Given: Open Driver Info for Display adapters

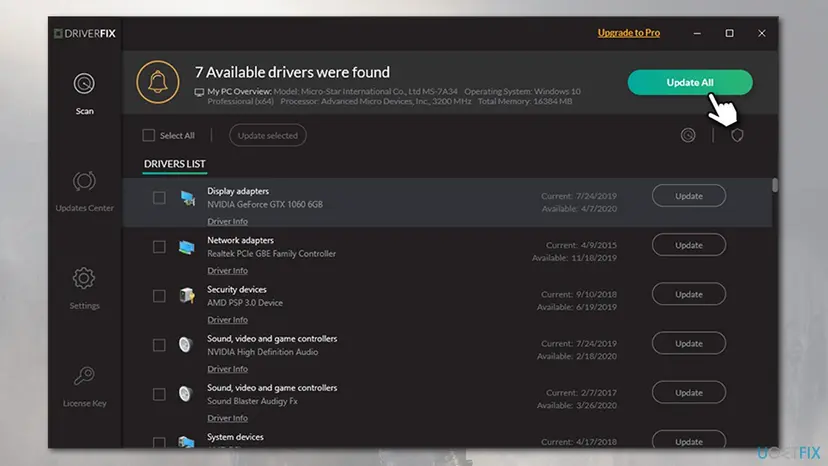Looking at the screenshot, I should 227,221.
